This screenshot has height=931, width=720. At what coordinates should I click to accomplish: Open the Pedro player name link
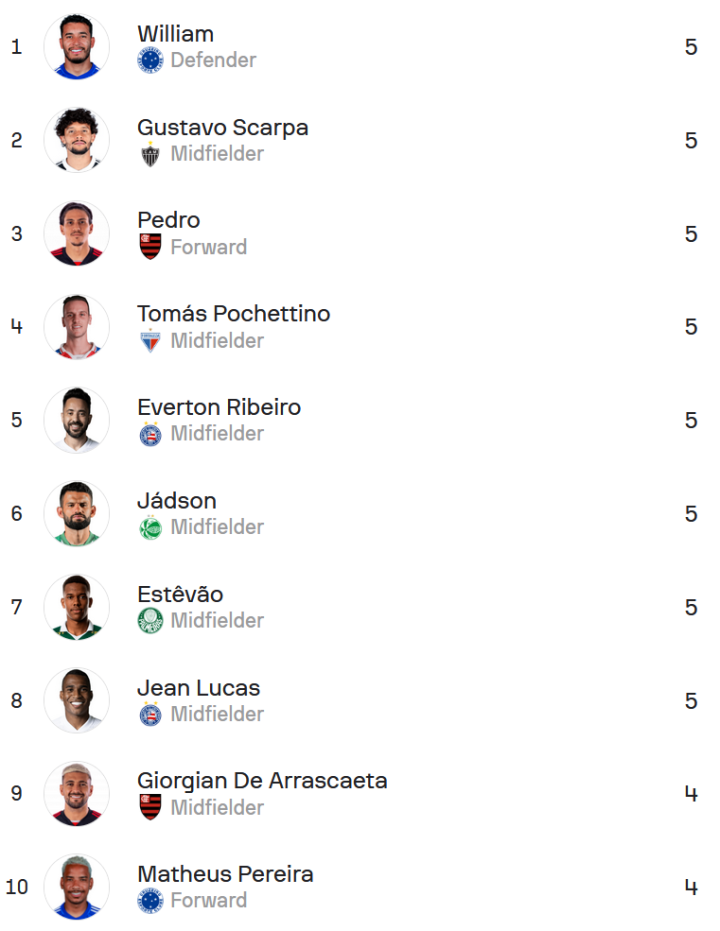tap(169, 220)
